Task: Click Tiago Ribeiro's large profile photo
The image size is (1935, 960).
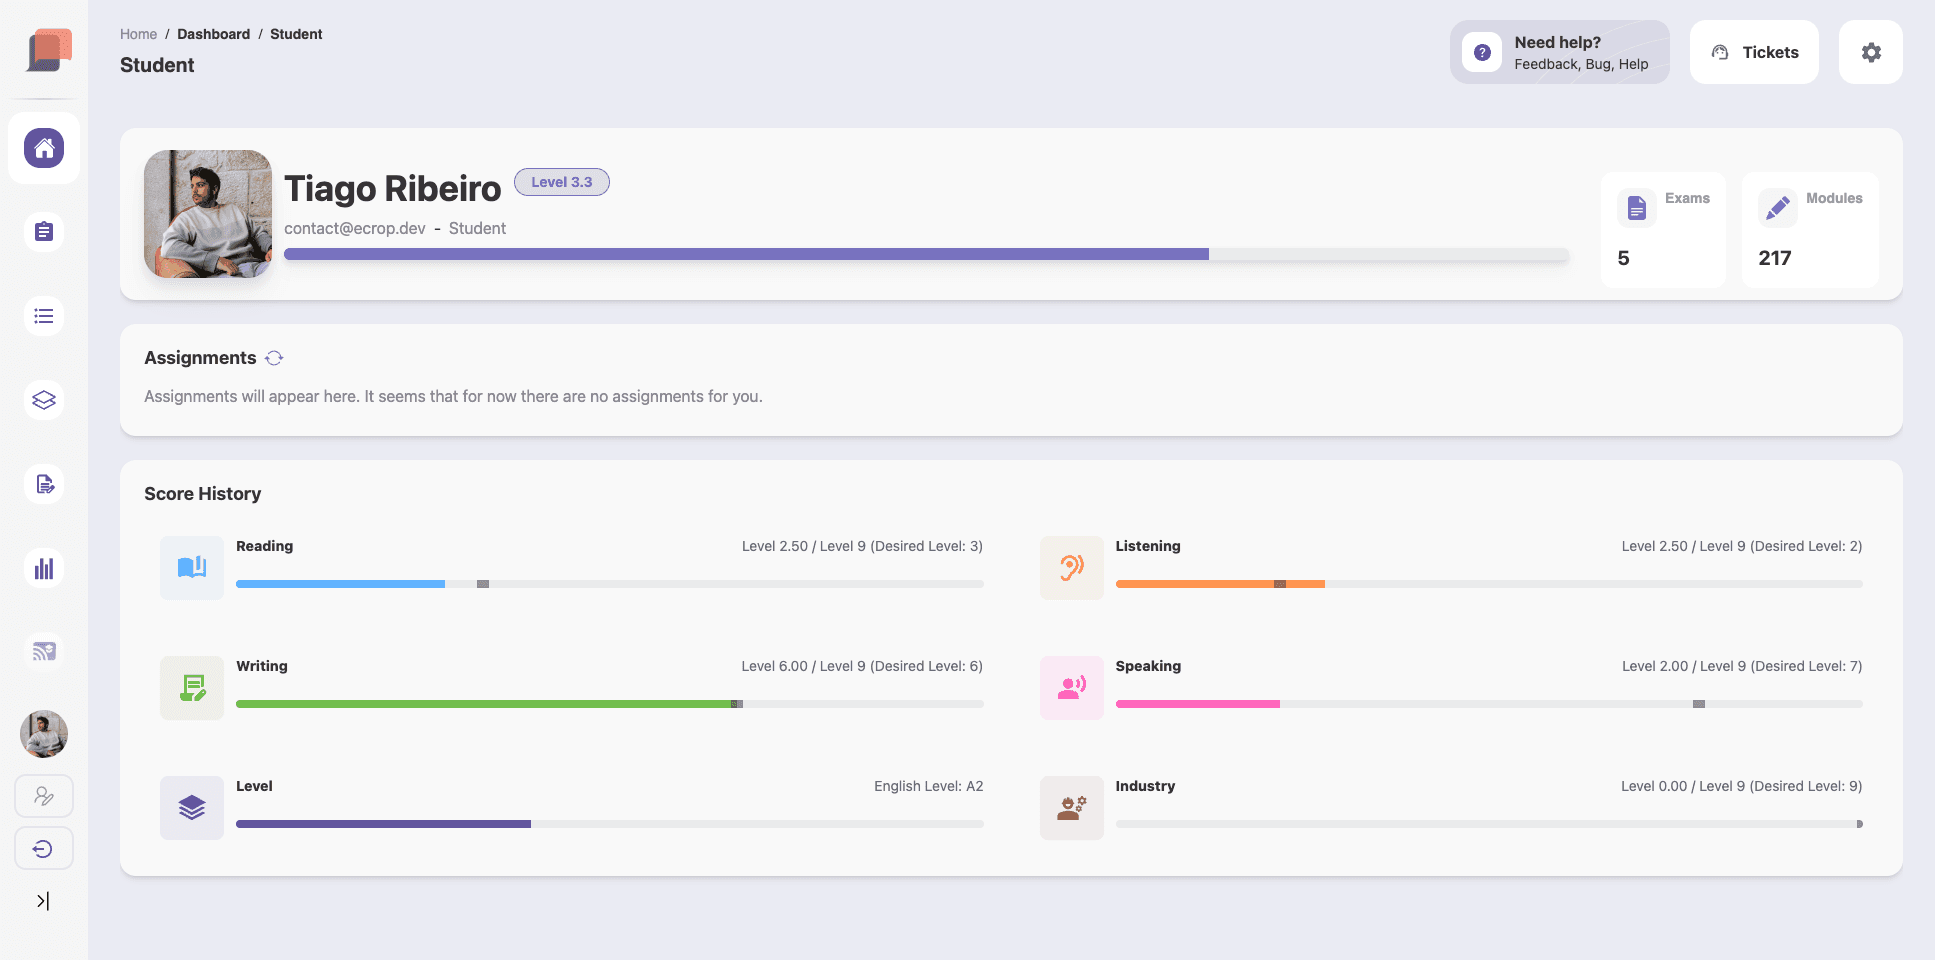Action: 208,214
